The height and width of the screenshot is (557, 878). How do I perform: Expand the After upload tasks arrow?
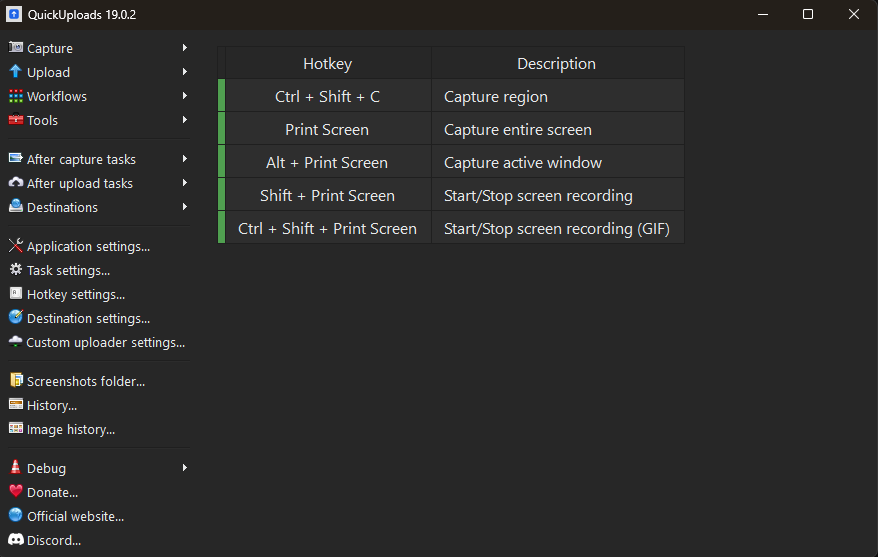click(x=185, y=183)
